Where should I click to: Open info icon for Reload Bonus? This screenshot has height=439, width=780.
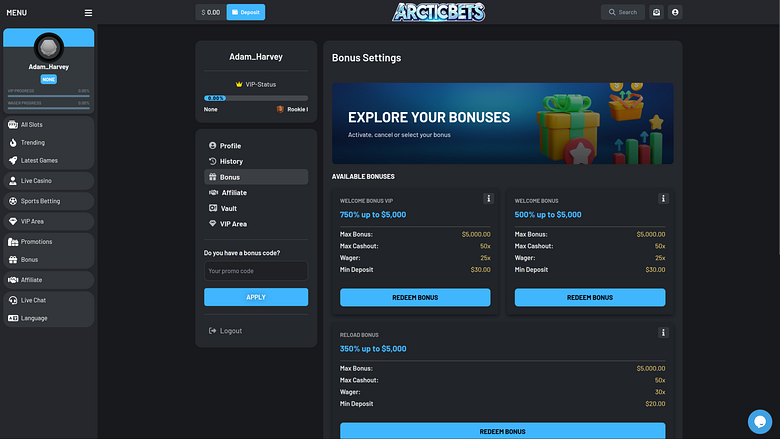coord(663,333)
